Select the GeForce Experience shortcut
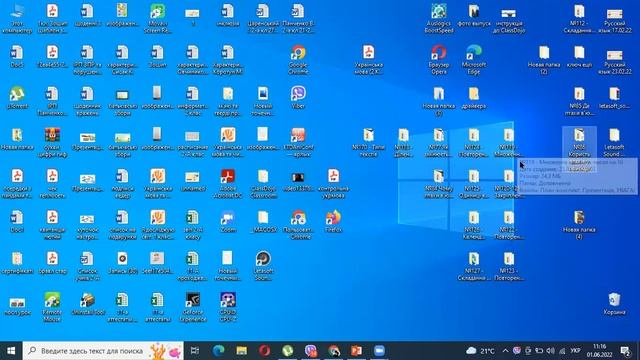640x360 pixels. [x=193, y=308]
